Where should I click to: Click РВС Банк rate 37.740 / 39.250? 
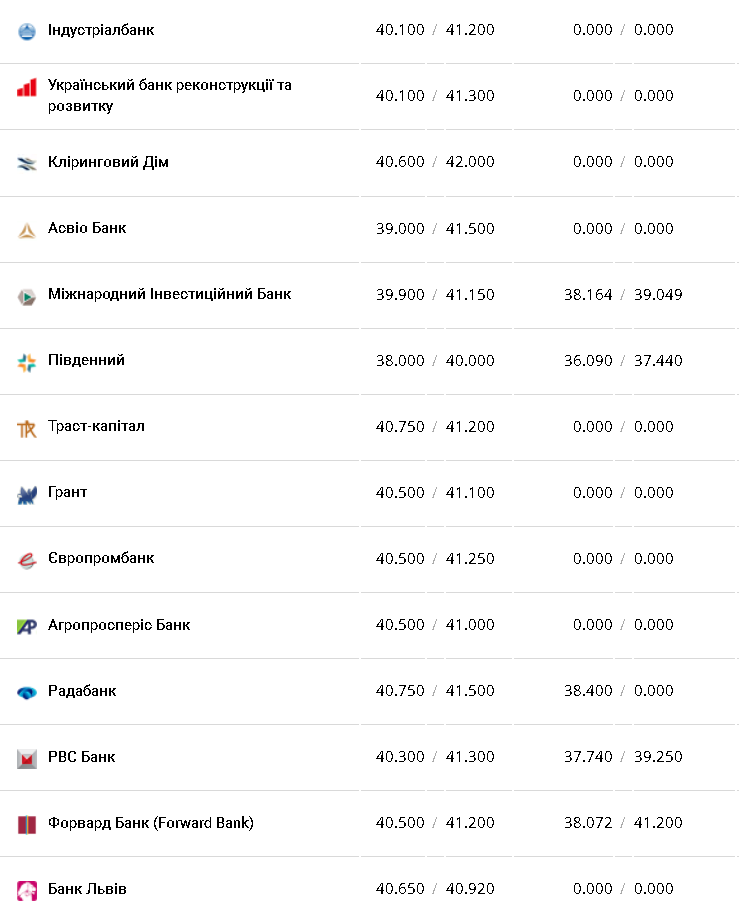(623, 757)
